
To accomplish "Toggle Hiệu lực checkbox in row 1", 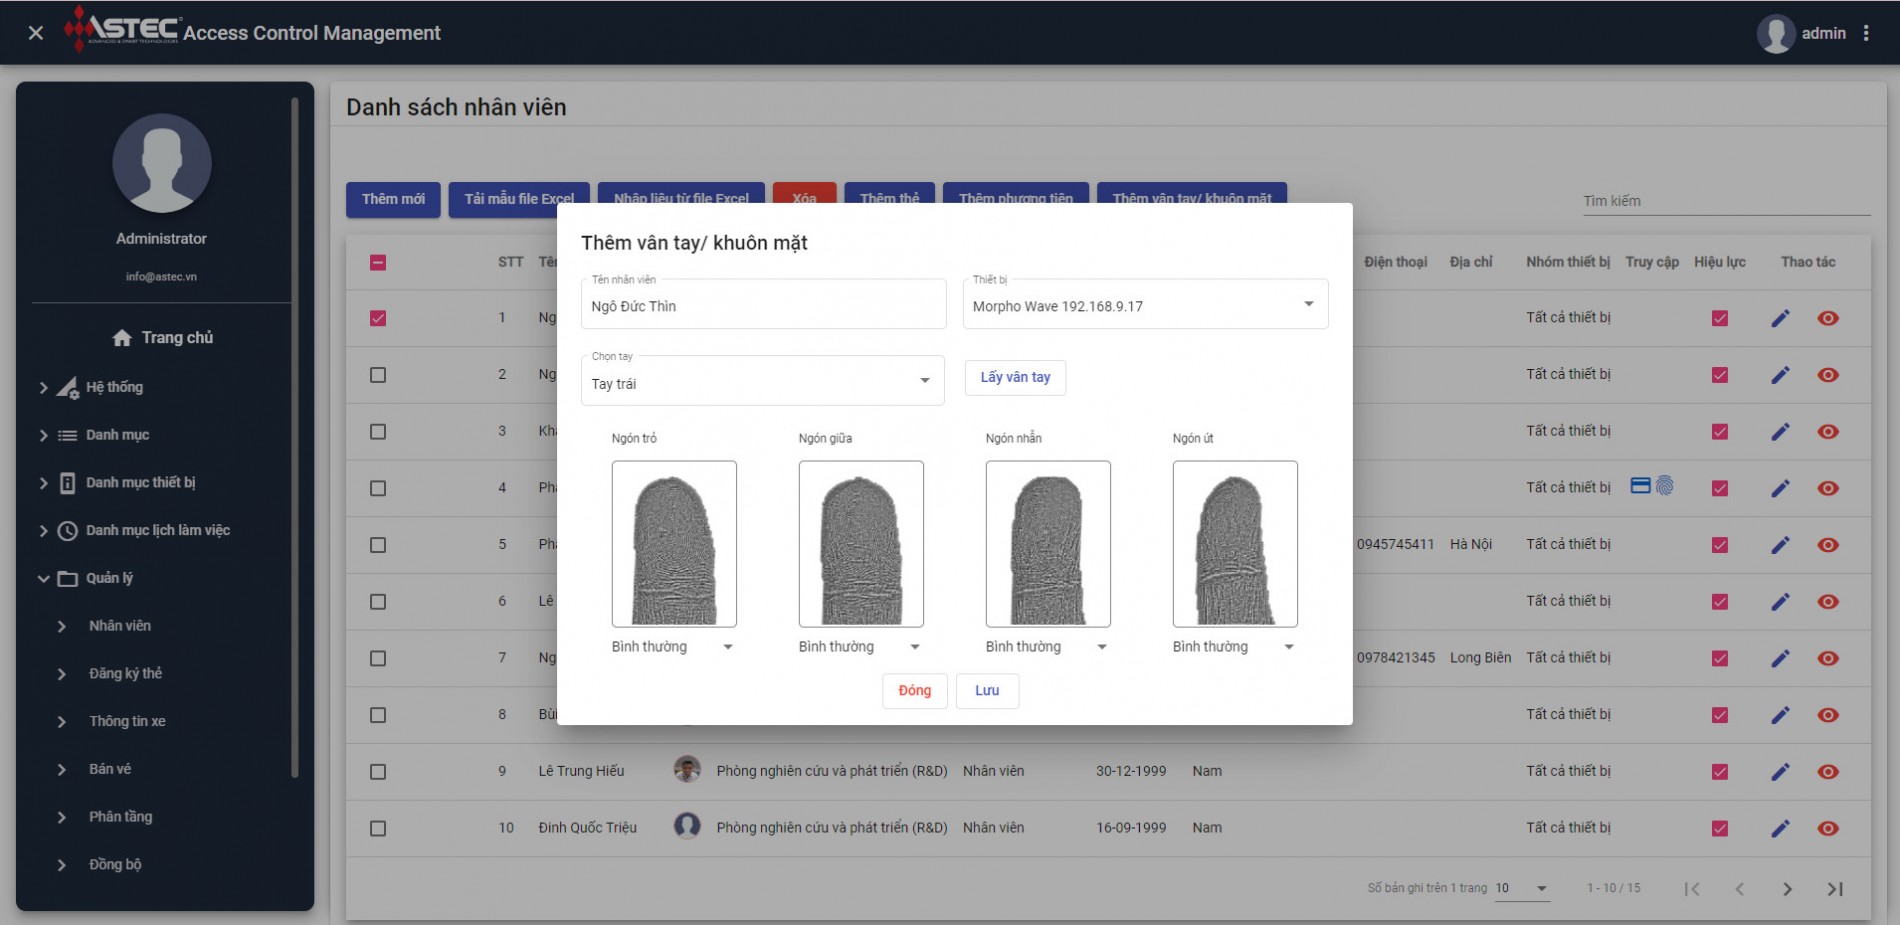I will [1720, 318].
